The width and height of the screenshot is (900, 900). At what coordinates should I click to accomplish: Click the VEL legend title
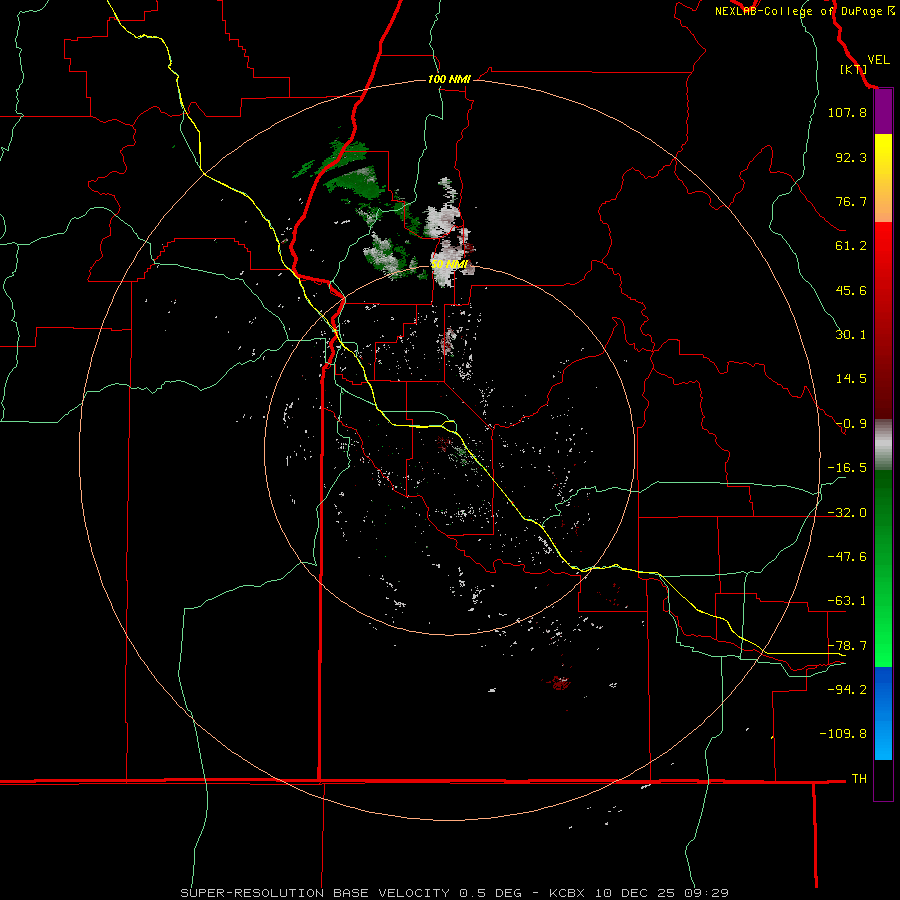879,60
